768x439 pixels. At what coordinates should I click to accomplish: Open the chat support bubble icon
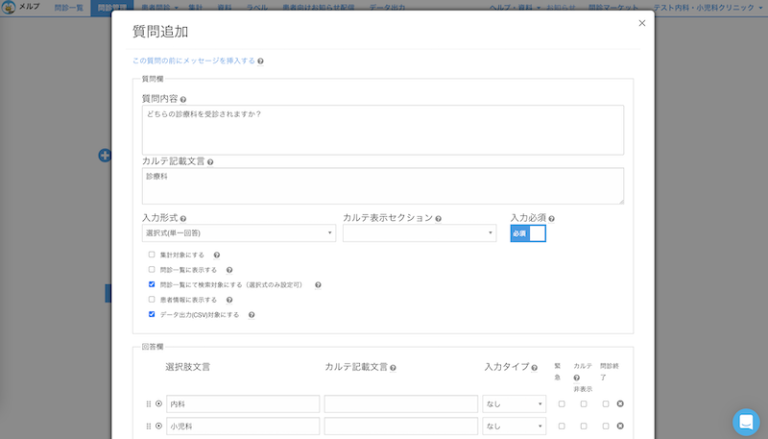(745, 421)
